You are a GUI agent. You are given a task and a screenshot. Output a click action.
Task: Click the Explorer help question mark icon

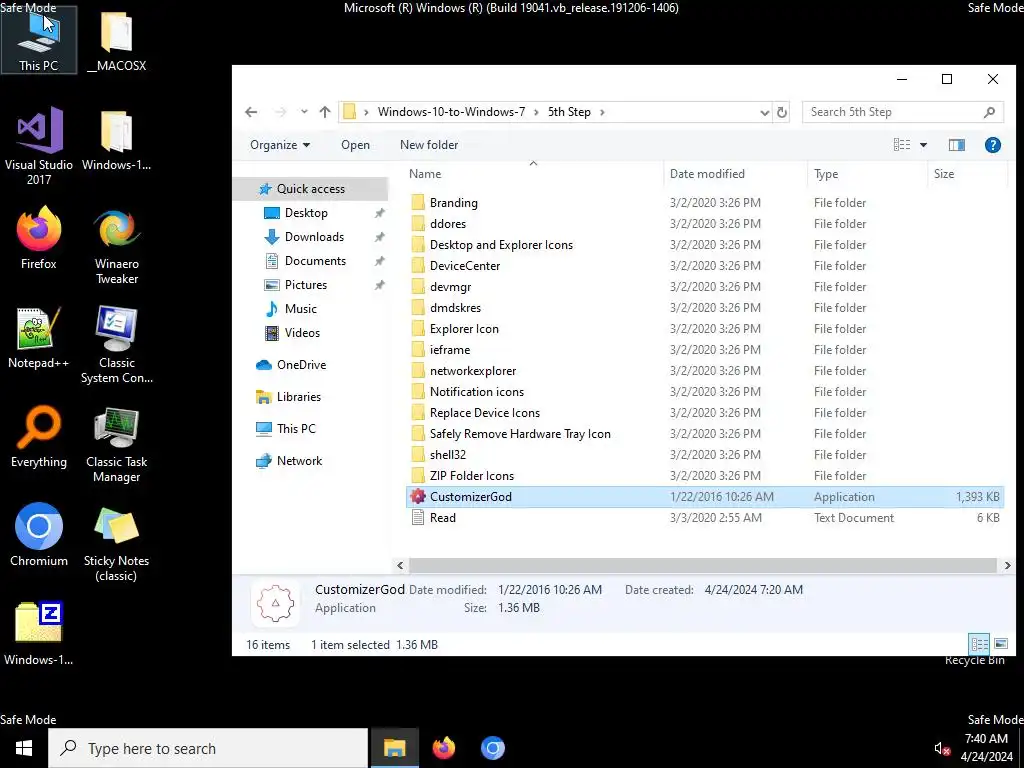pyautogui.click(x=992, y=145)
